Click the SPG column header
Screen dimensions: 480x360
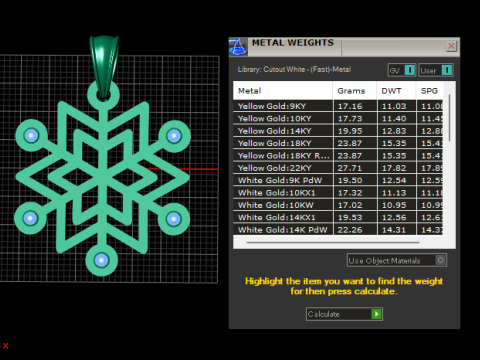[x=429, y=91]
